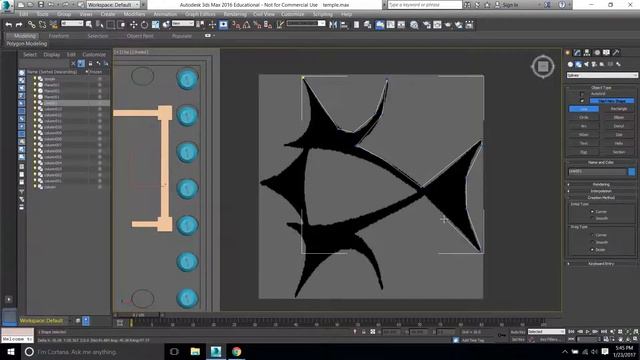
Task: Enable the AutoGrid checkbox
Action: (x=582, y=94)
